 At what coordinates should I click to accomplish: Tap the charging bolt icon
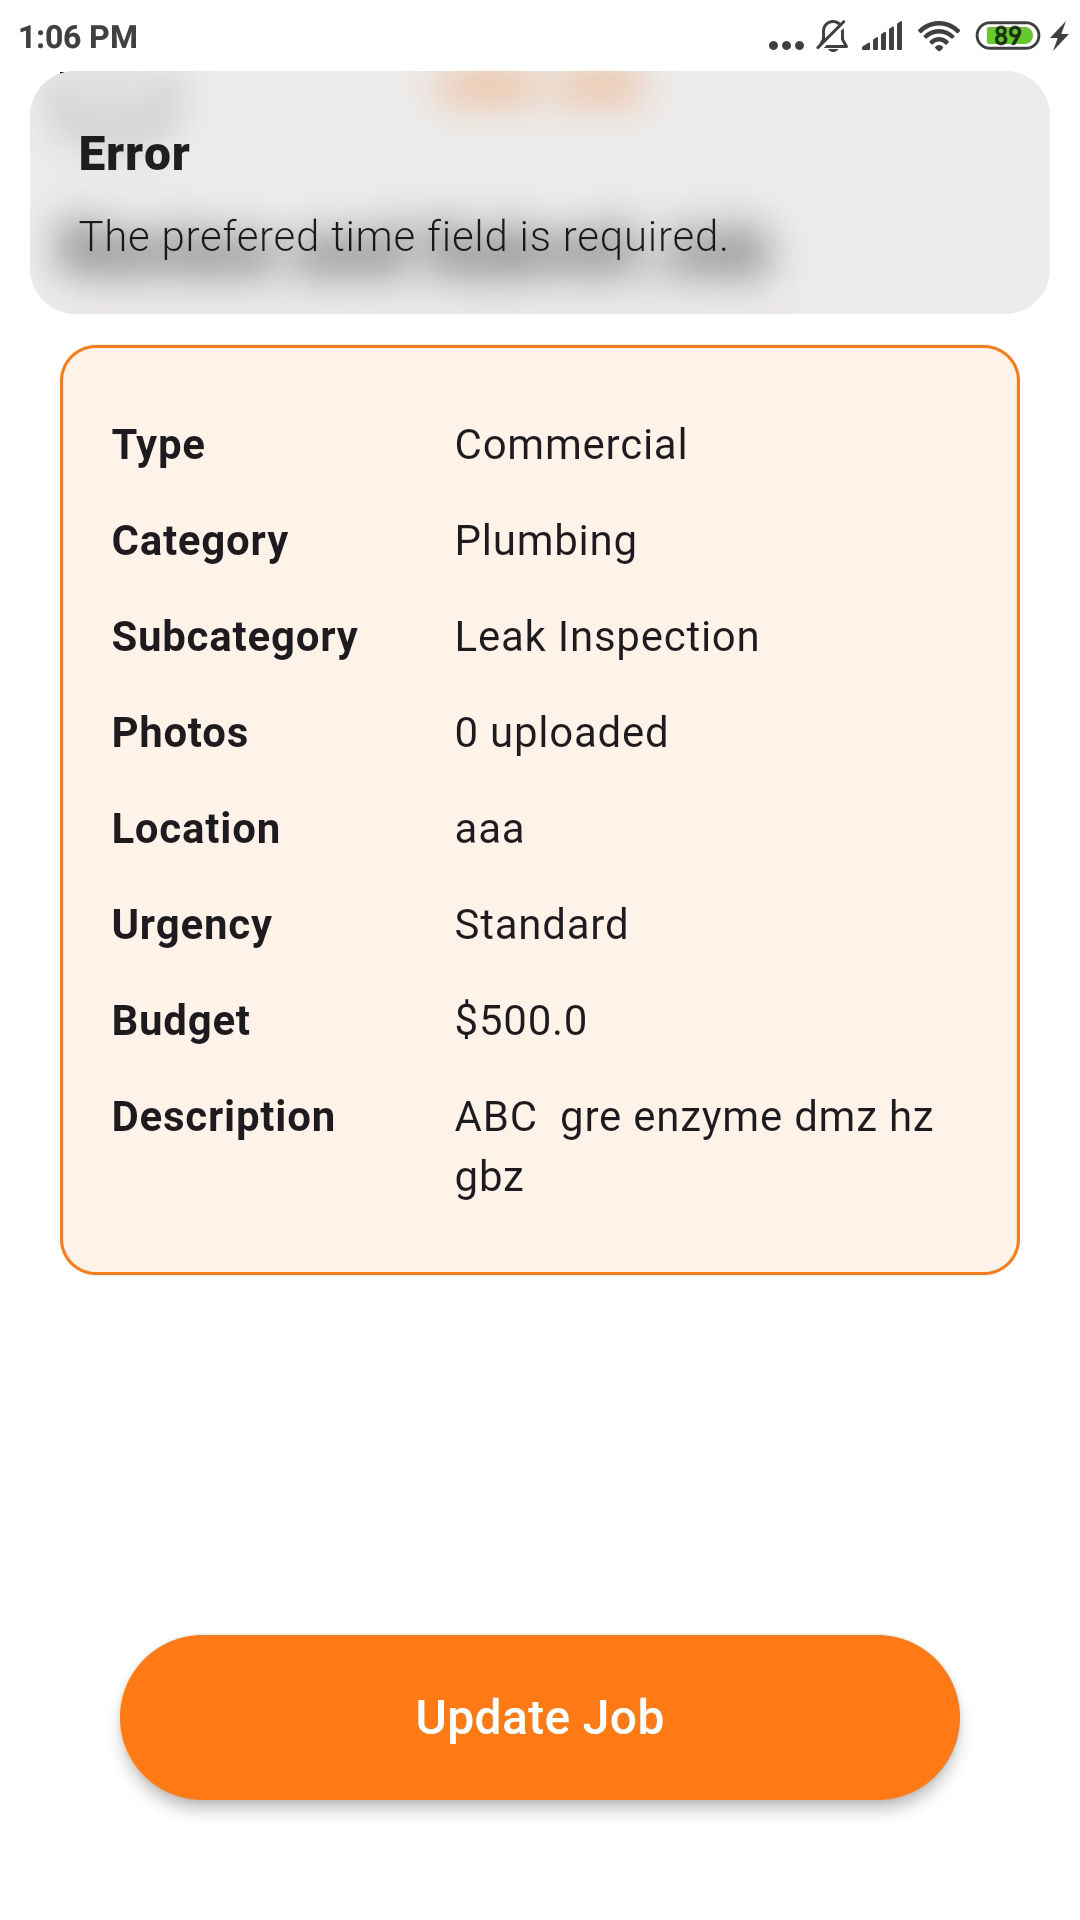click(x=1060, y=37)
